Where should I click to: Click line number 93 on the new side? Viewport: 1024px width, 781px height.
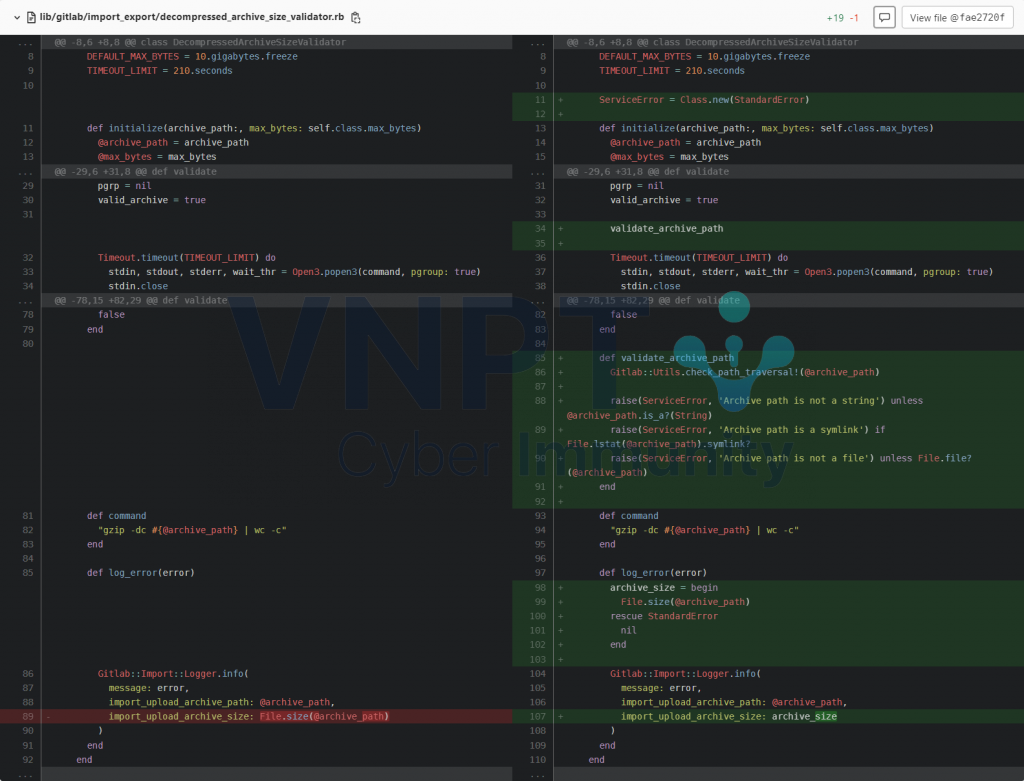pyautogui.click(x=538, y=516)
